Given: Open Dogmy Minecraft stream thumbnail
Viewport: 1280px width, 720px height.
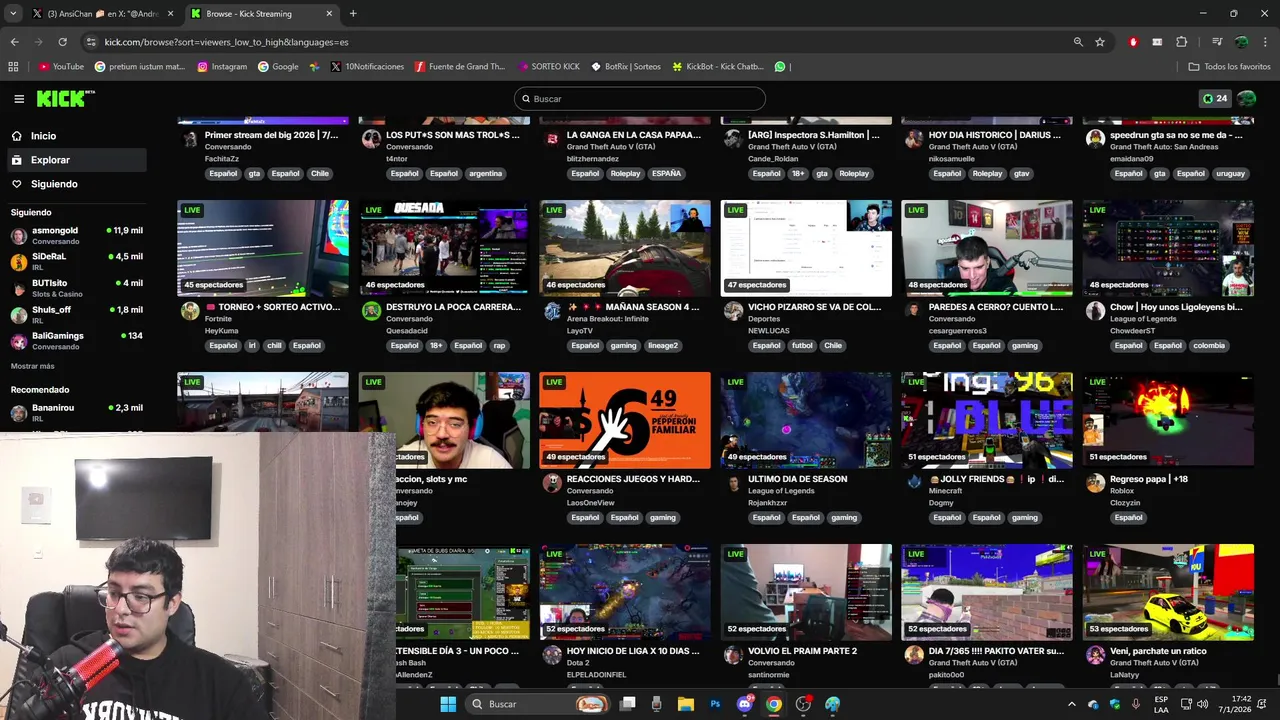Looking at the screenshot, I should (x=987, y=420).
